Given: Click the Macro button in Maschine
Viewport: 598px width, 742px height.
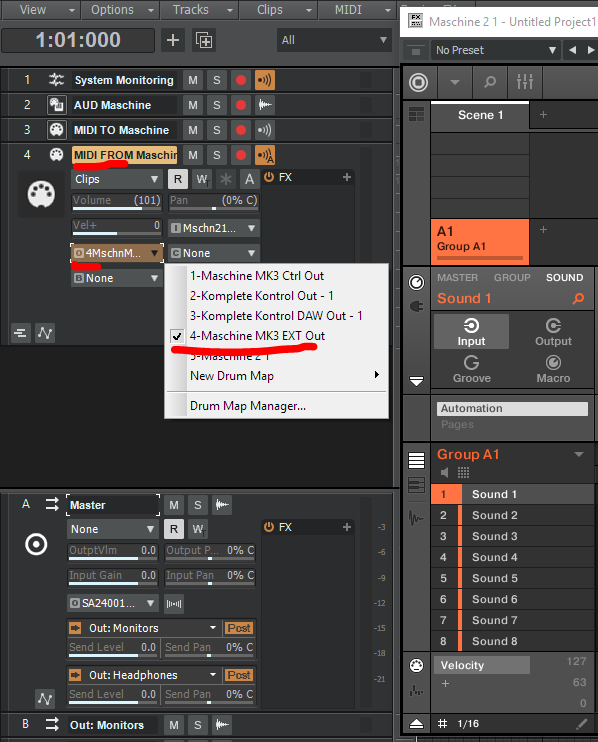Looking at the screenshot, I should pyautogui.click(x=553, y=369).
